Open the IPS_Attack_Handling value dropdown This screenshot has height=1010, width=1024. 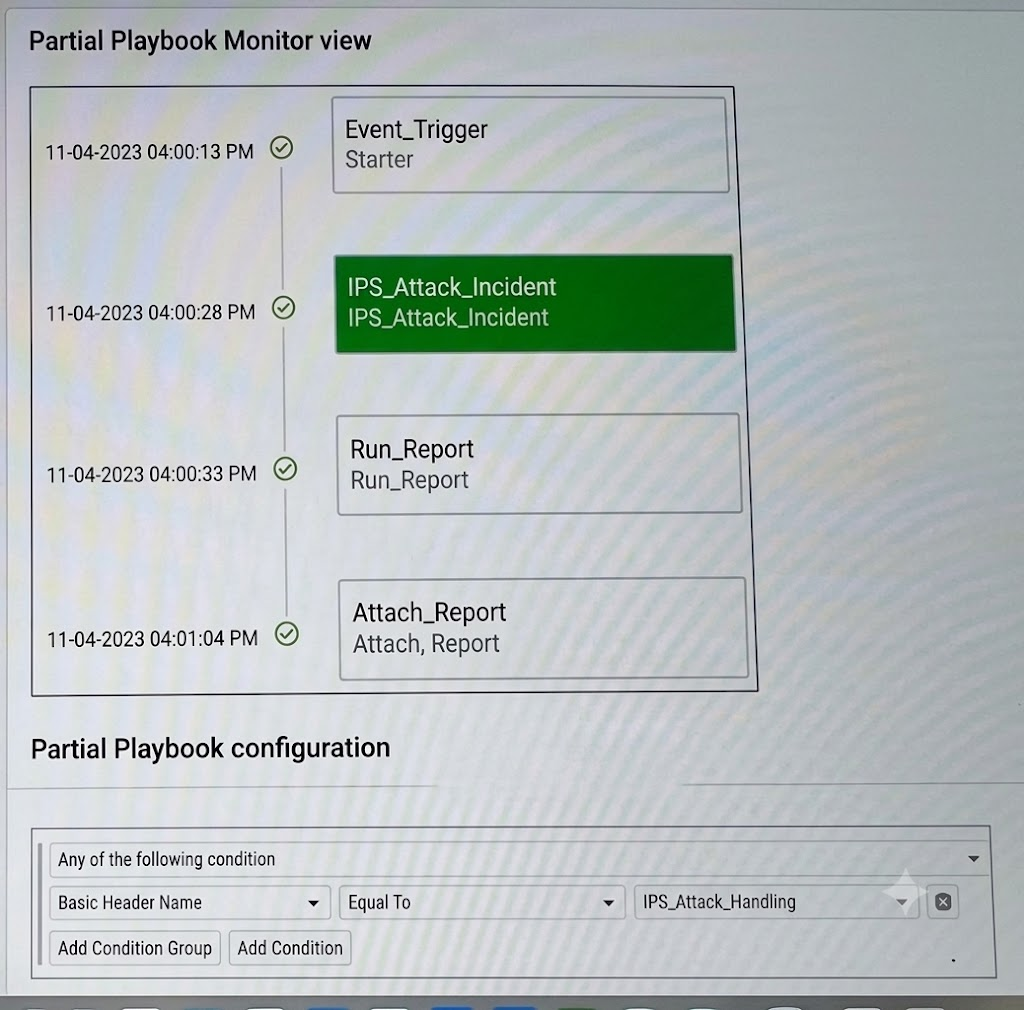pos(776,902)
